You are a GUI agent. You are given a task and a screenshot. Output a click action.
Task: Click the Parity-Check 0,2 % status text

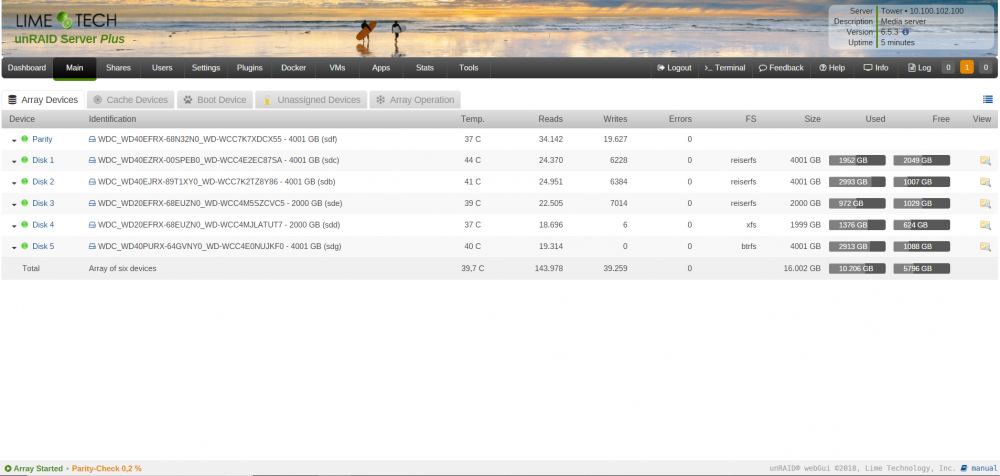pos(107,468)
